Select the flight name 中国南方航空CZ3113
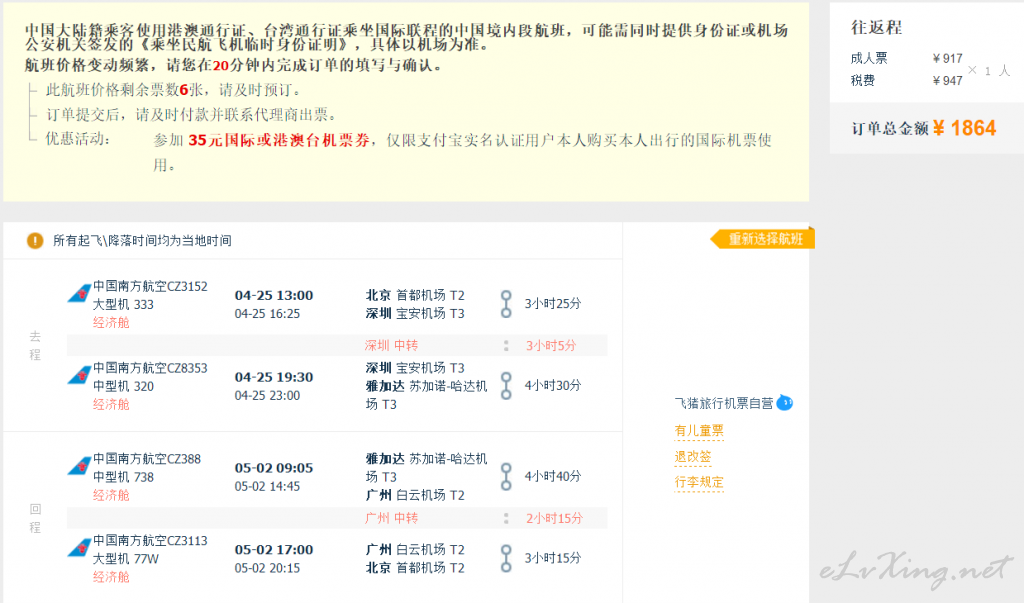The image size is (1024, 603). [150, 540]
